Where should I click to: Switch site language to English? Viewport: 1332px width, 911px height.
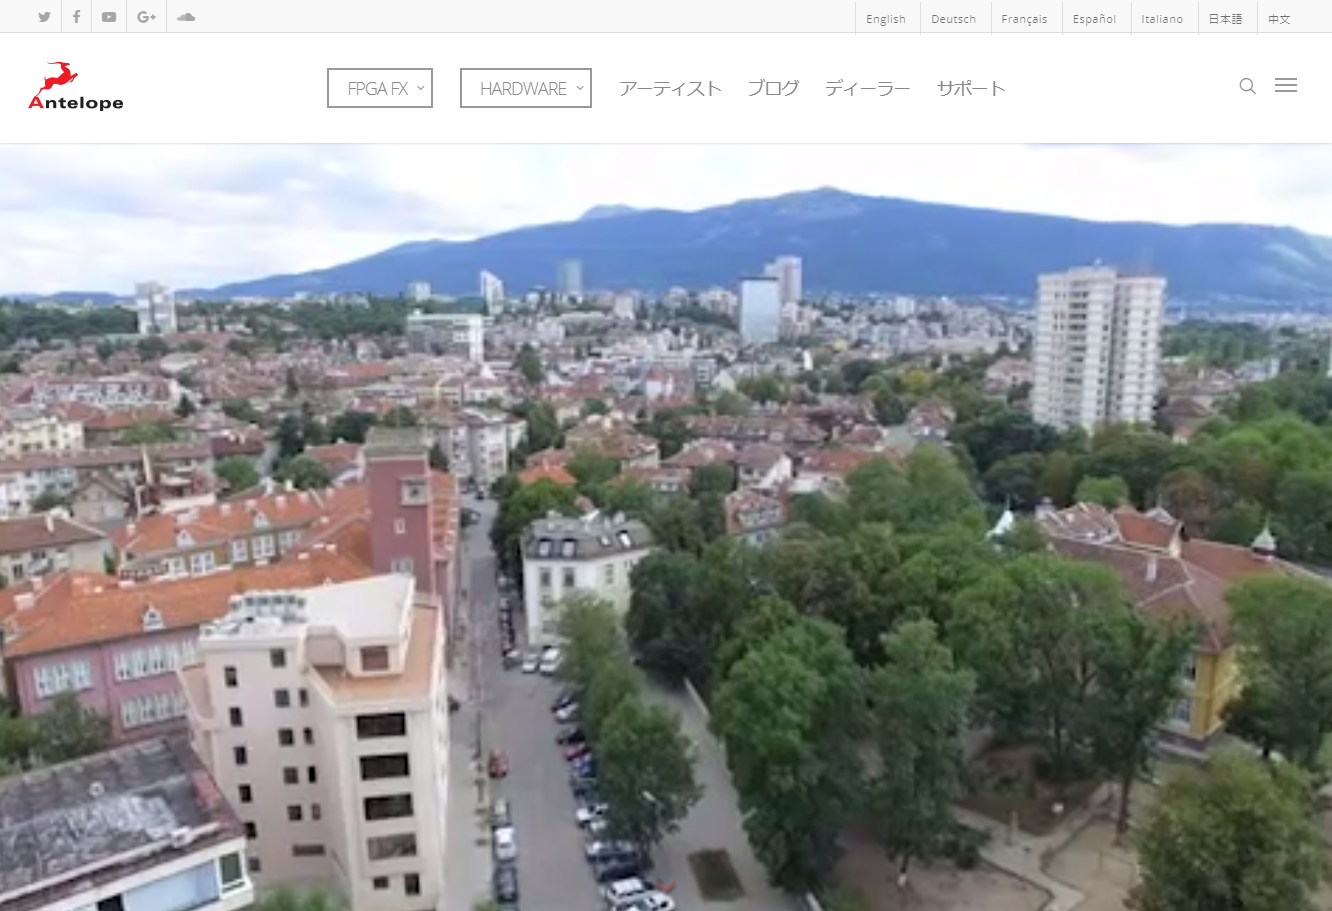886,19
